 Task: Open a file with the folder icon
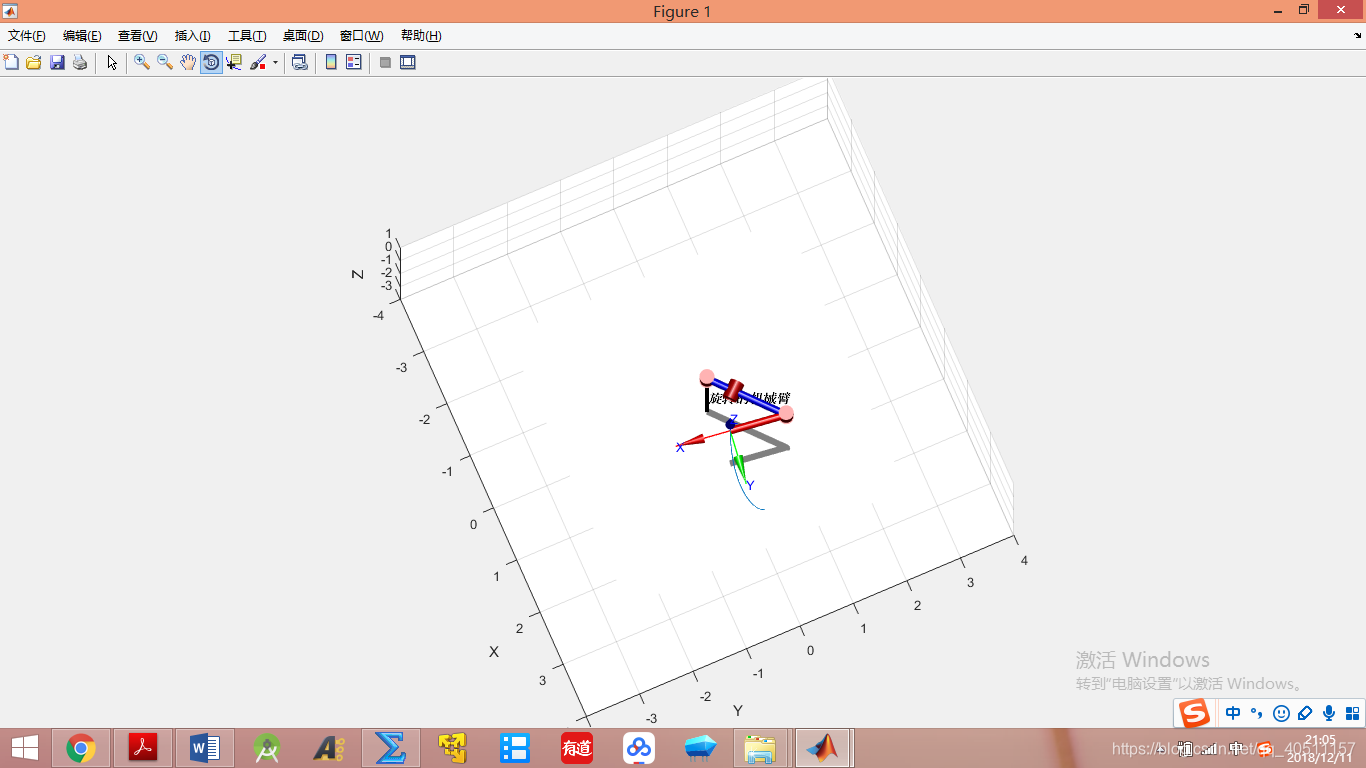click(34, 62)
